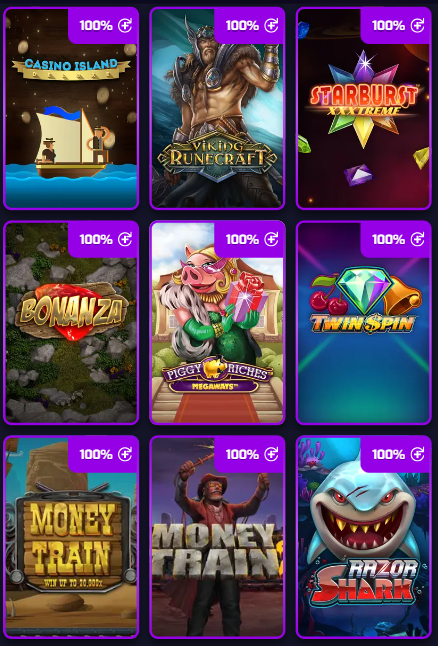
Task: Click bonus icon on Casino Island tile
Action: point(125,26)
